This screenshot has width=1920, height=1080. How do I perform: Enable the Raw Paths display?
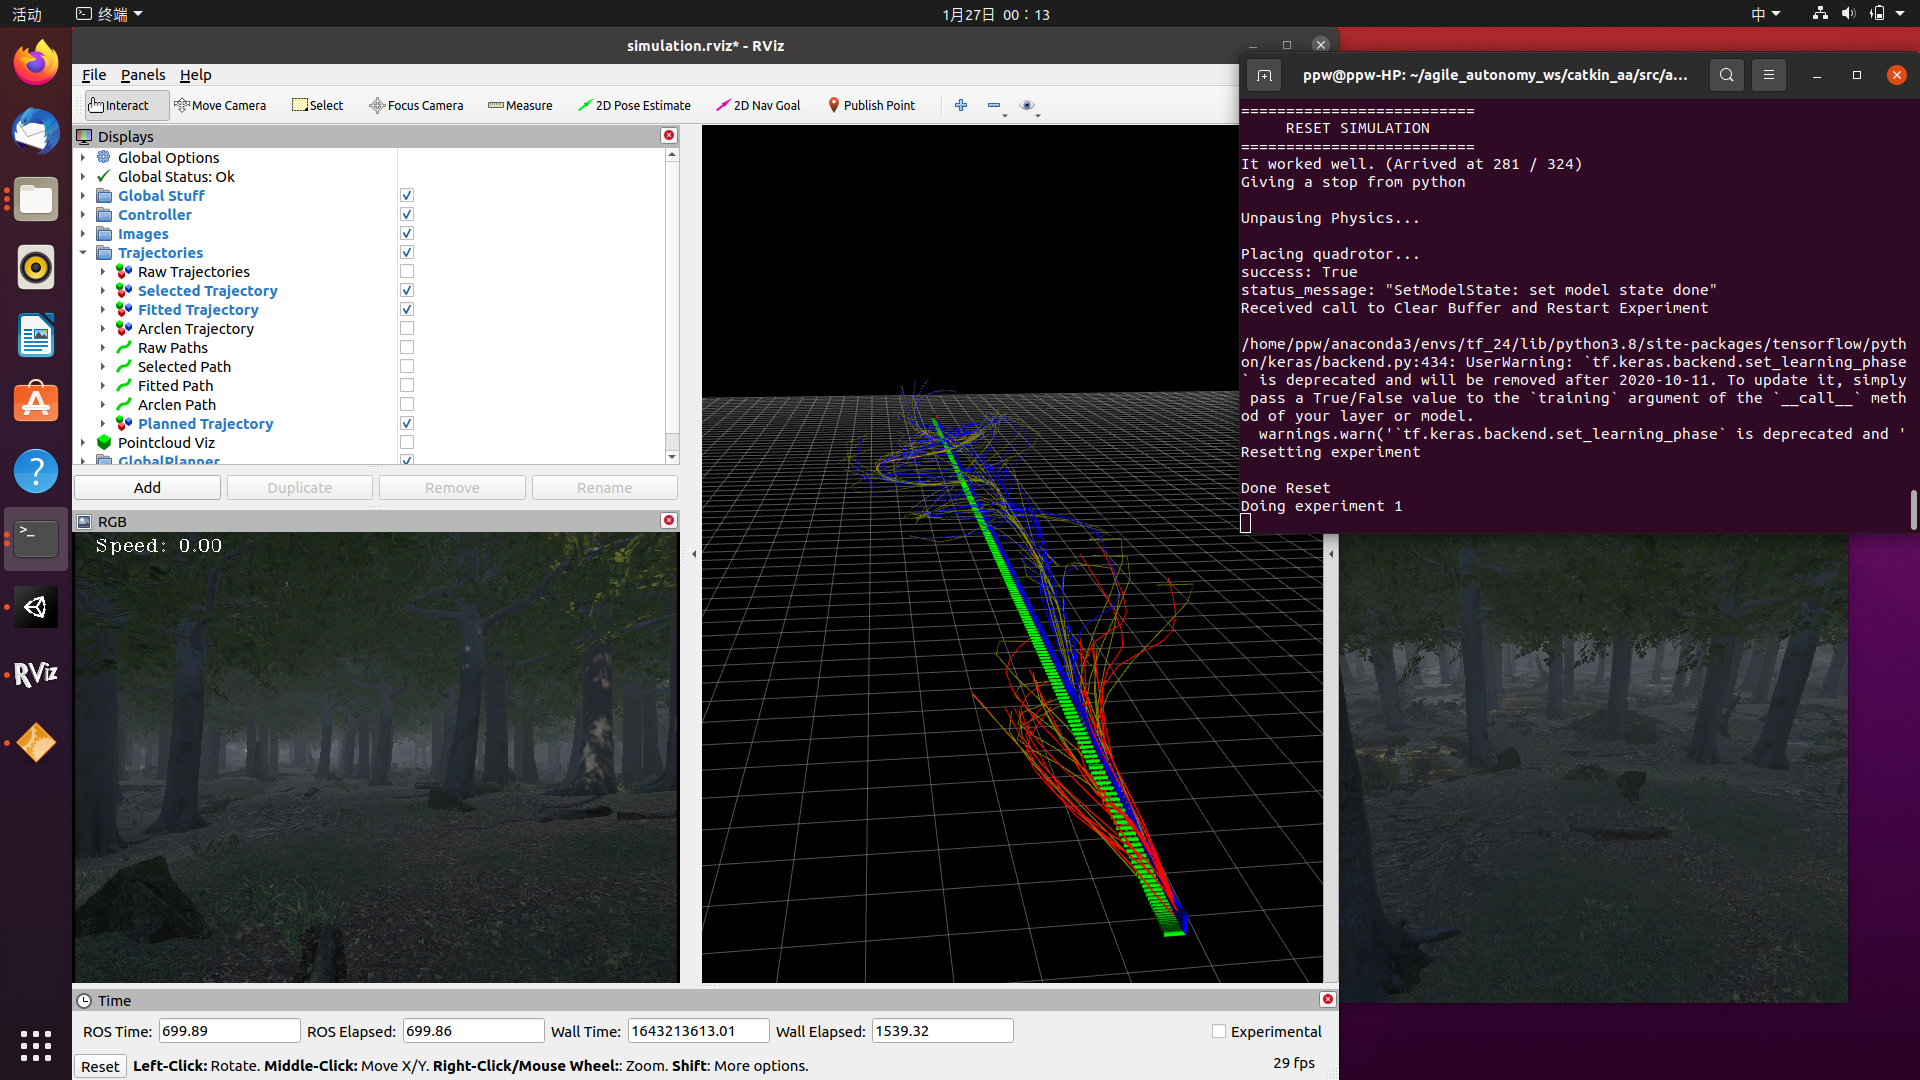pos(406,347)
